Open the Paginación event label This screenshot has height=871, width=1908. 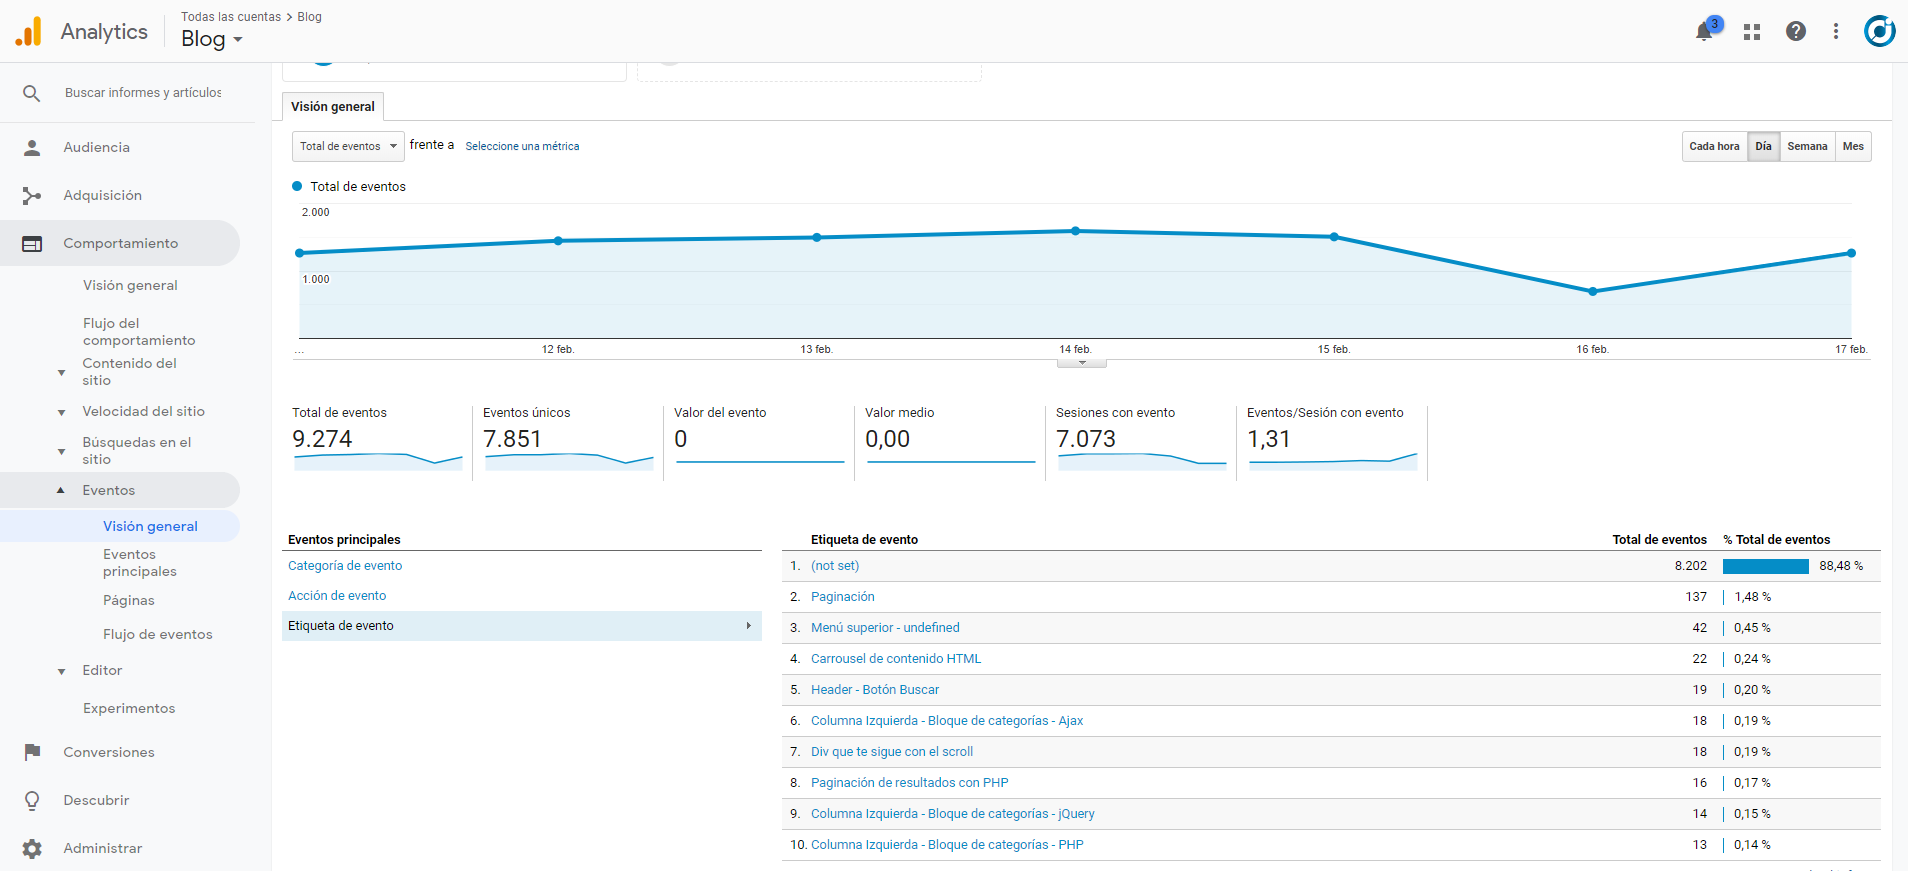[843, 597]
